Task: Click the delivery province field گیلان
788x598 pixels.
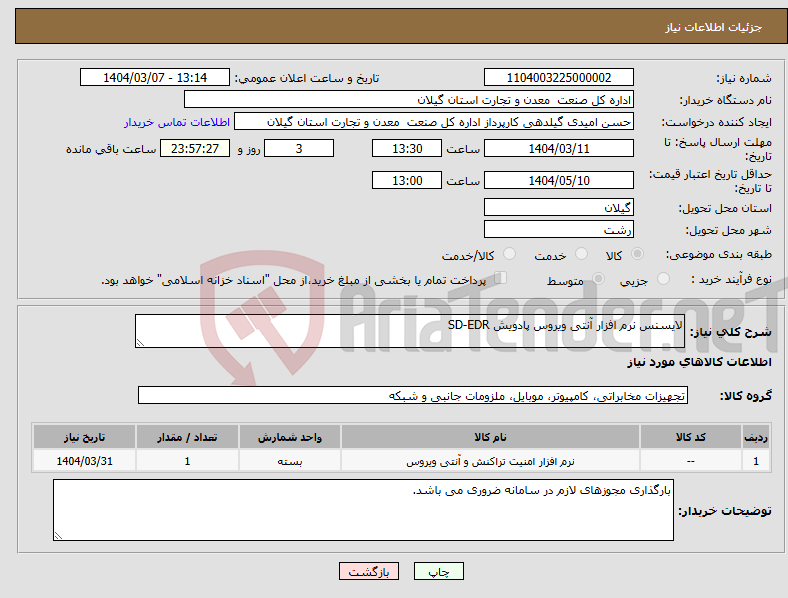Action: (559, 208)
